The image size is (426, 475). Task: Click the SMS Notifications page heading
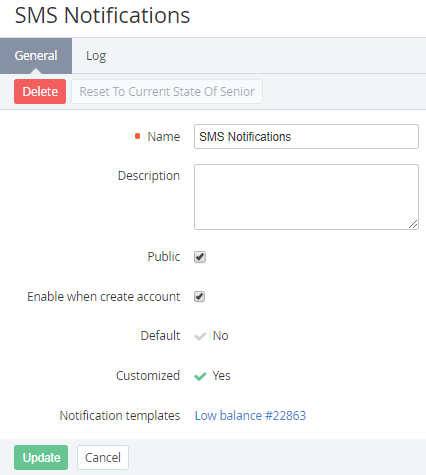(102, 15)
